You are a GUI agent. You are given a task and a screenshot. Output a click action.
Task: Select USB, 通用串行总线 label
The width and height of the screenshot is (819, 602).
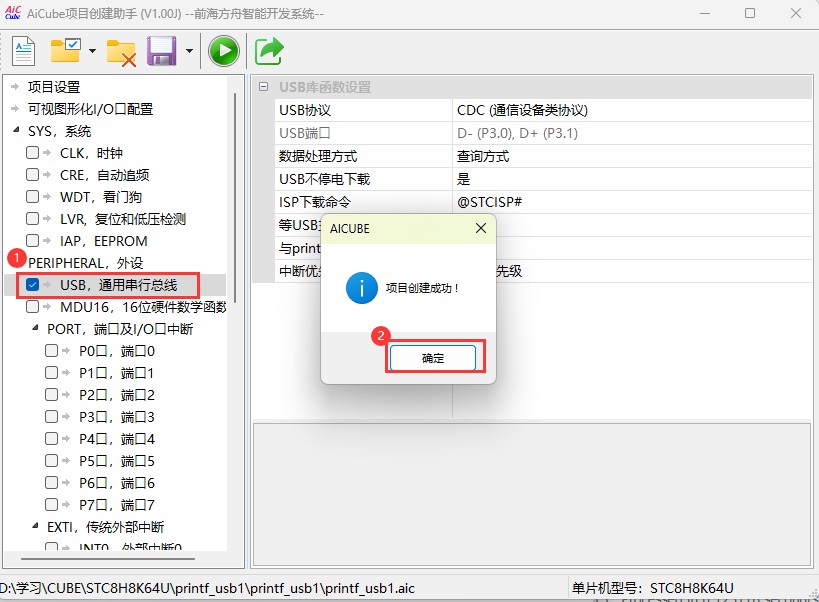119,285
